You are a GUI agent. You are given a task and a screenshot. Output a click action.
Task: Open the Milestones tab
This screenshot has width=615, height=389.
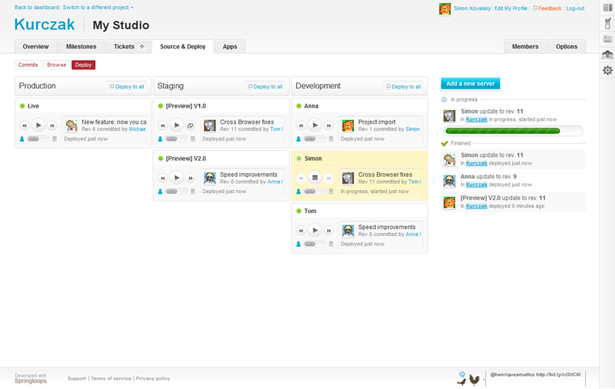(81, 46)
